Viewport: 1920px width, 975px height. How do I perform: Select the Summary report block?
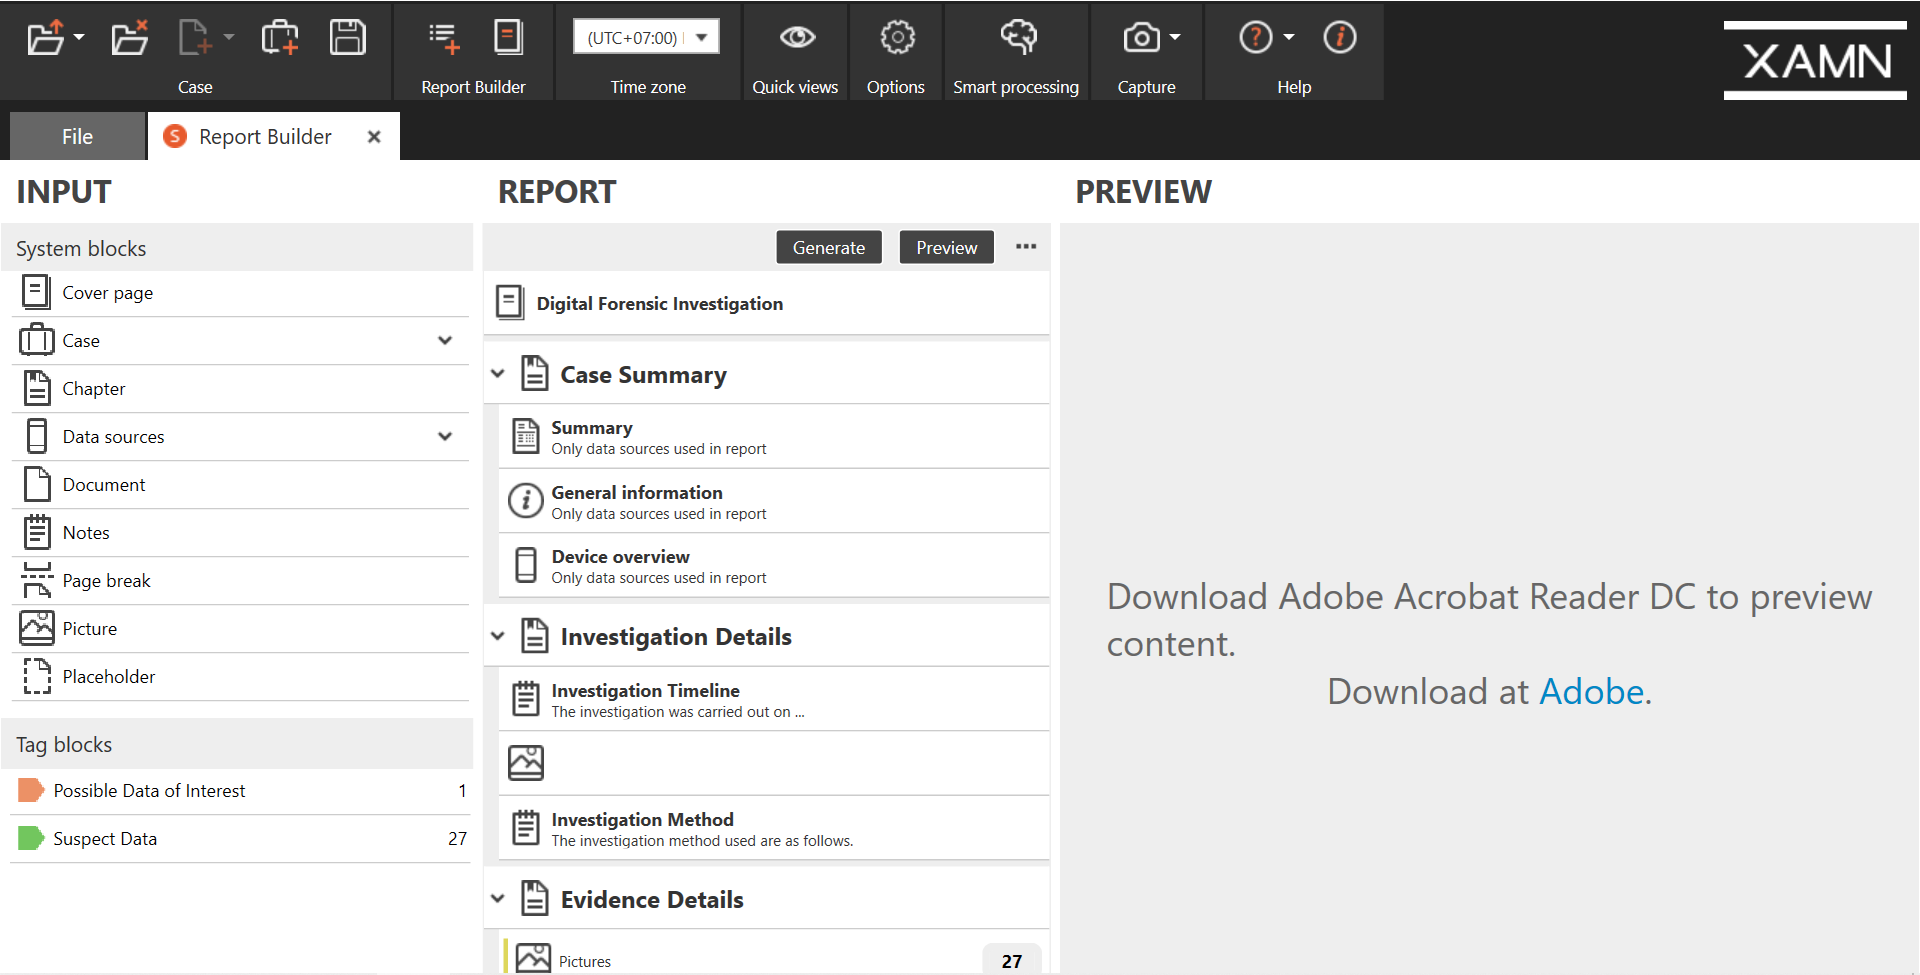coord(774,437)
